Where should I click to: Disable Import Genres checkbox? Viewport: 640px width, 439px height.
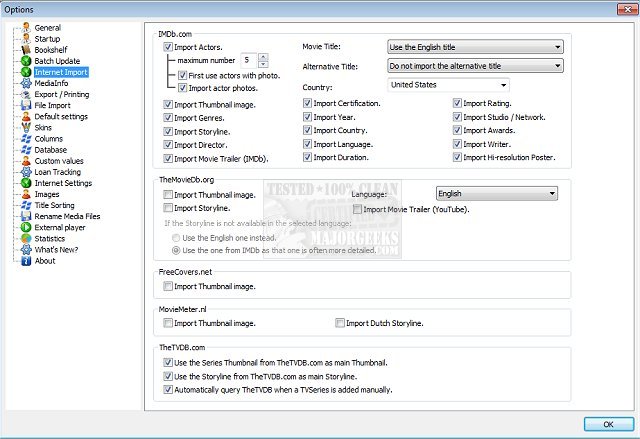point(168,118)
